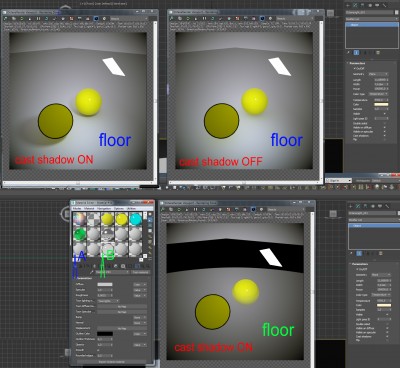Image resolution: width=400 pixels, height=368 pixels.
Task: Click the Displacement No Map button
Action: point(122,328)
